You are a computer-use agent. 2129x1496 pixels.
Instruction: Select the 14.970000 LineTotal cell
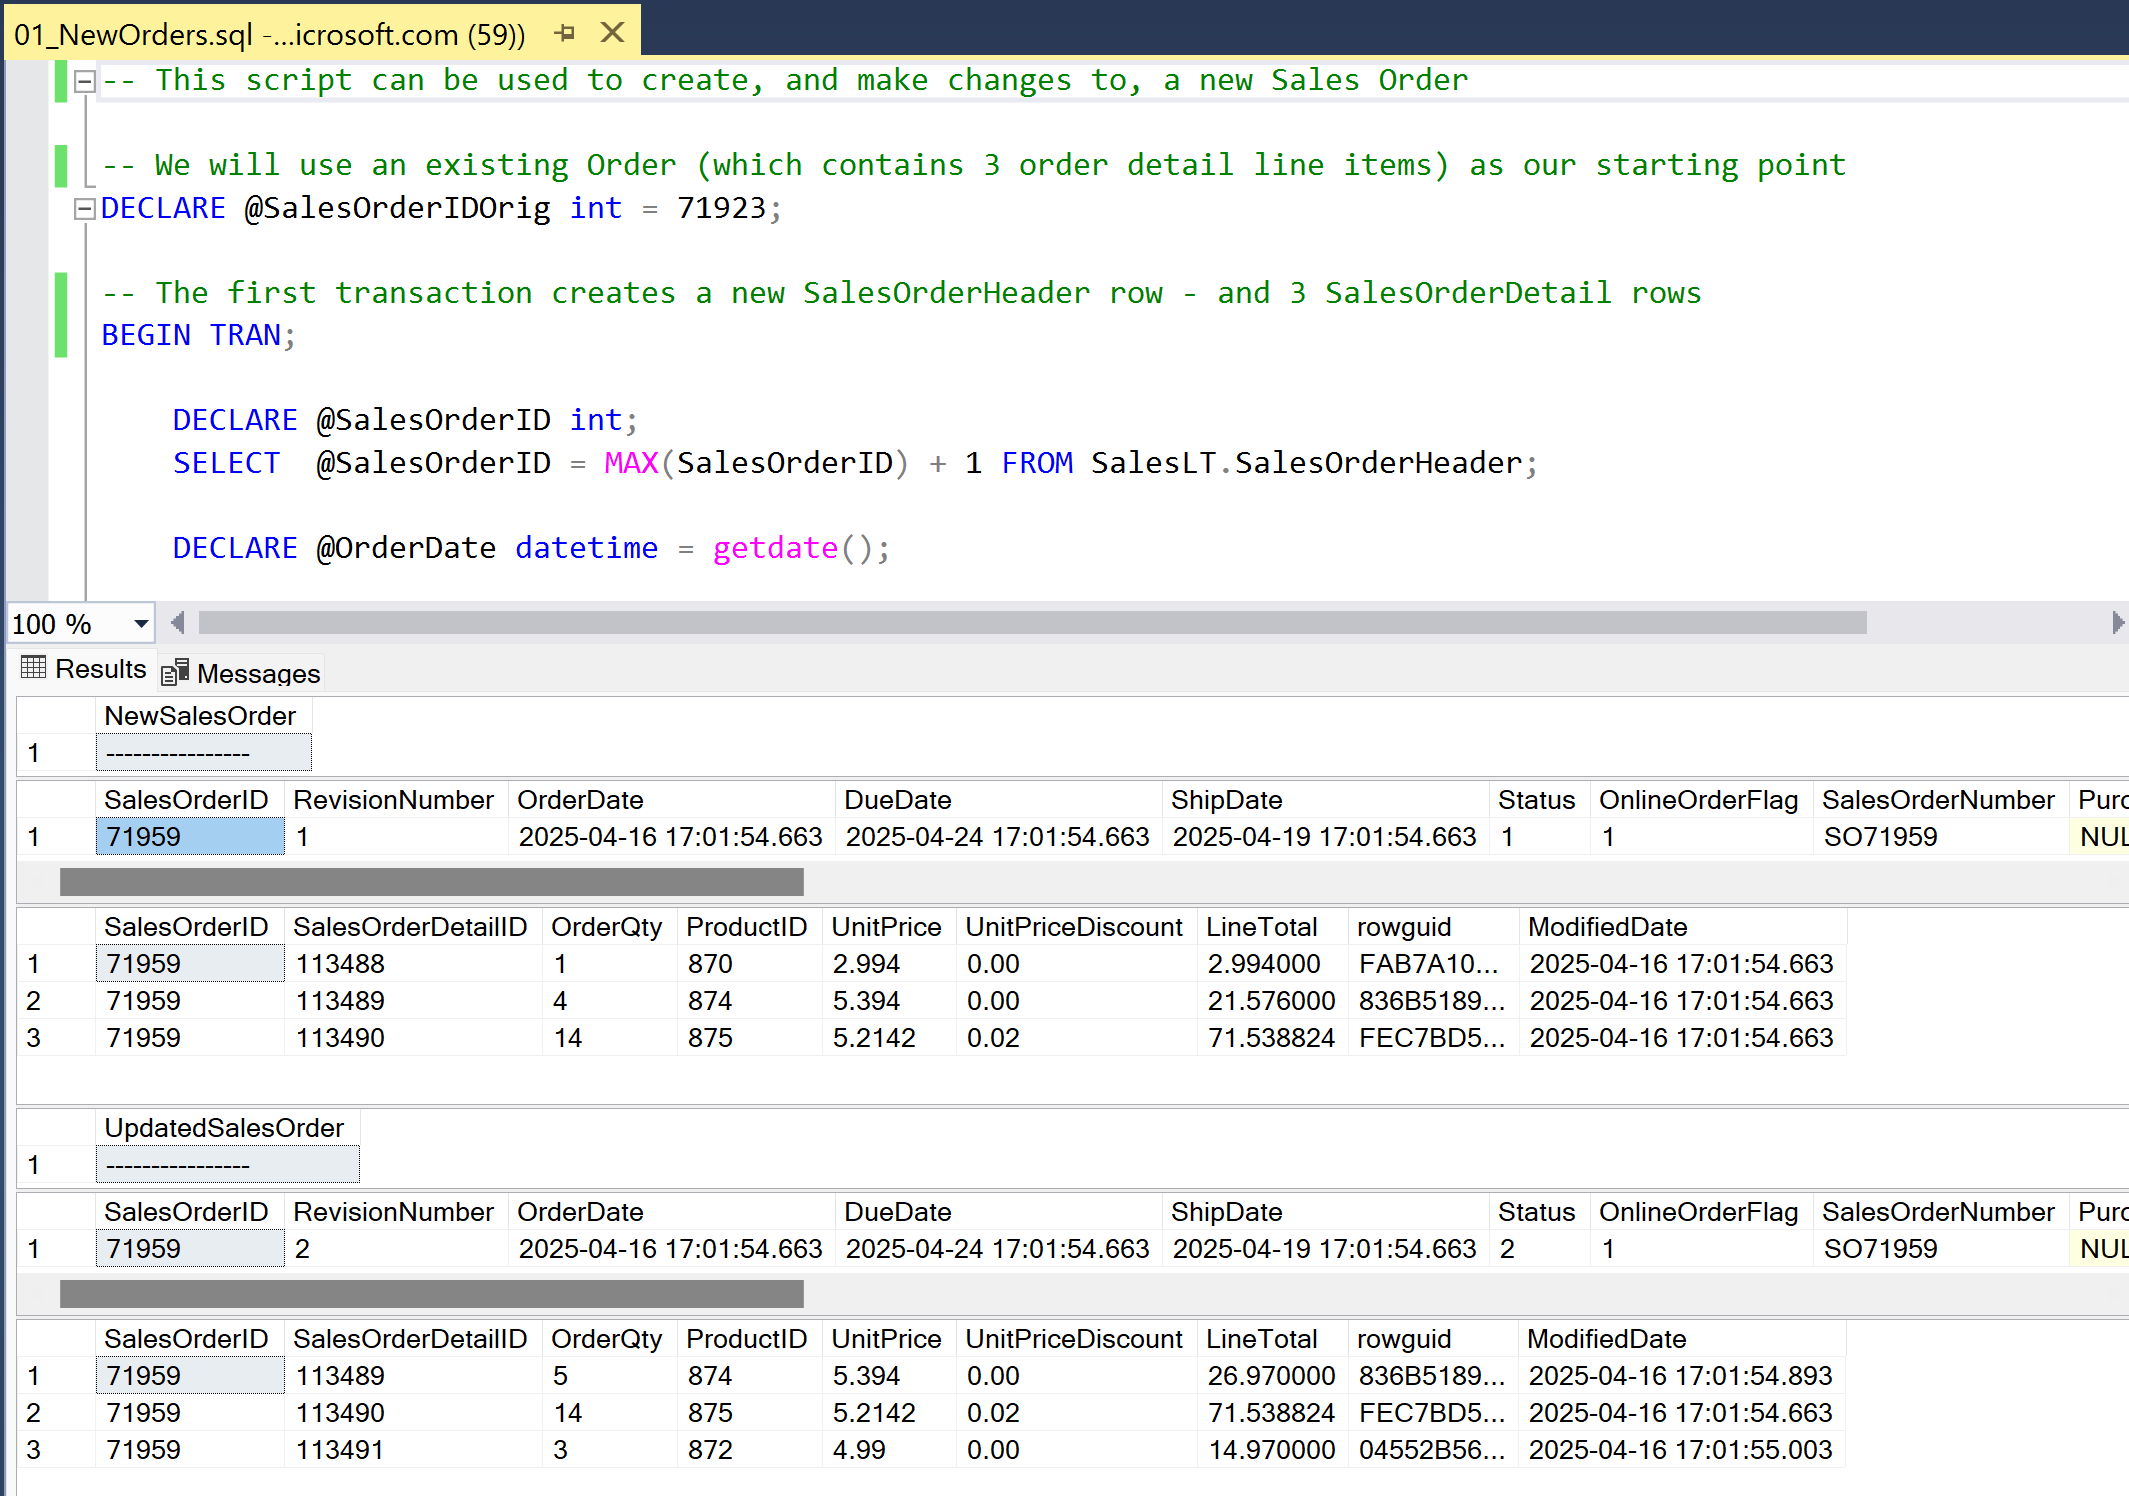[1272, 1450]
